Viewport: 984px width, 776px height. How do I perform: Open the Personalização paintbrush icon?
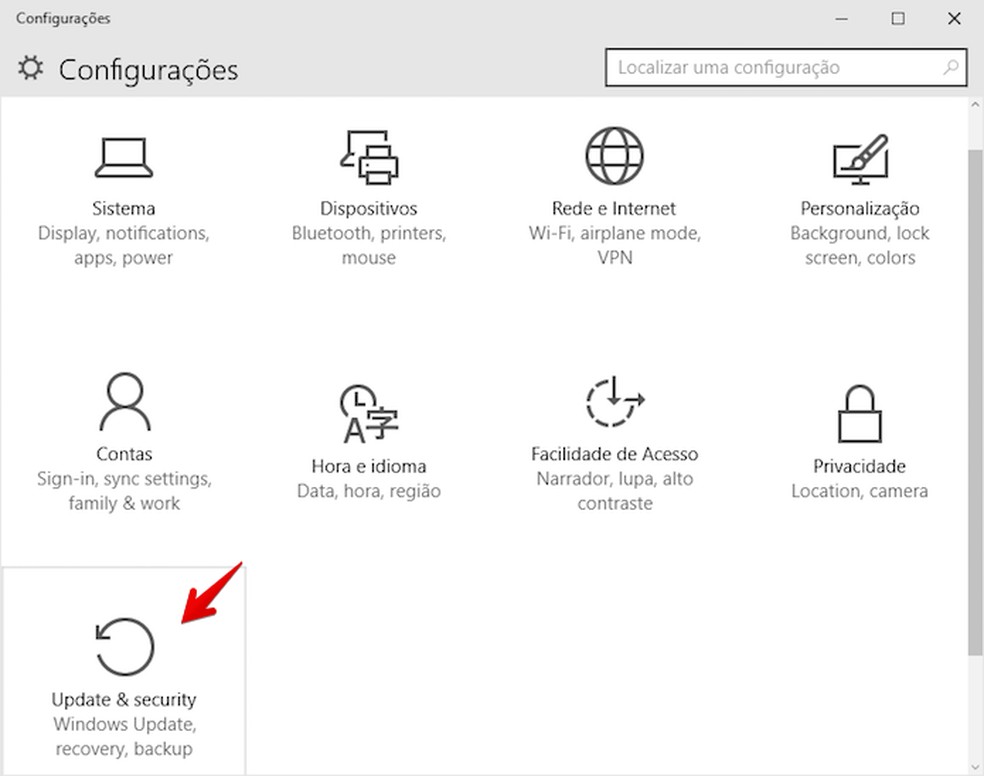860,159
